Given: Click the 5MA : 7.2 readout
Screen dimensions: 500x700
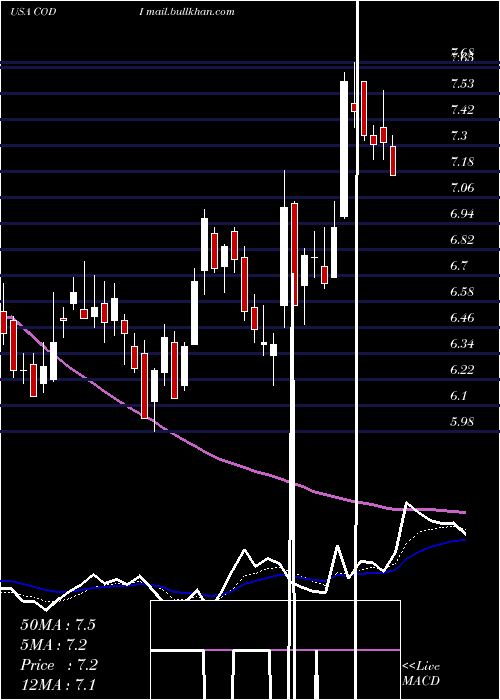Looking at the screenshot, I should click(54, 645).
